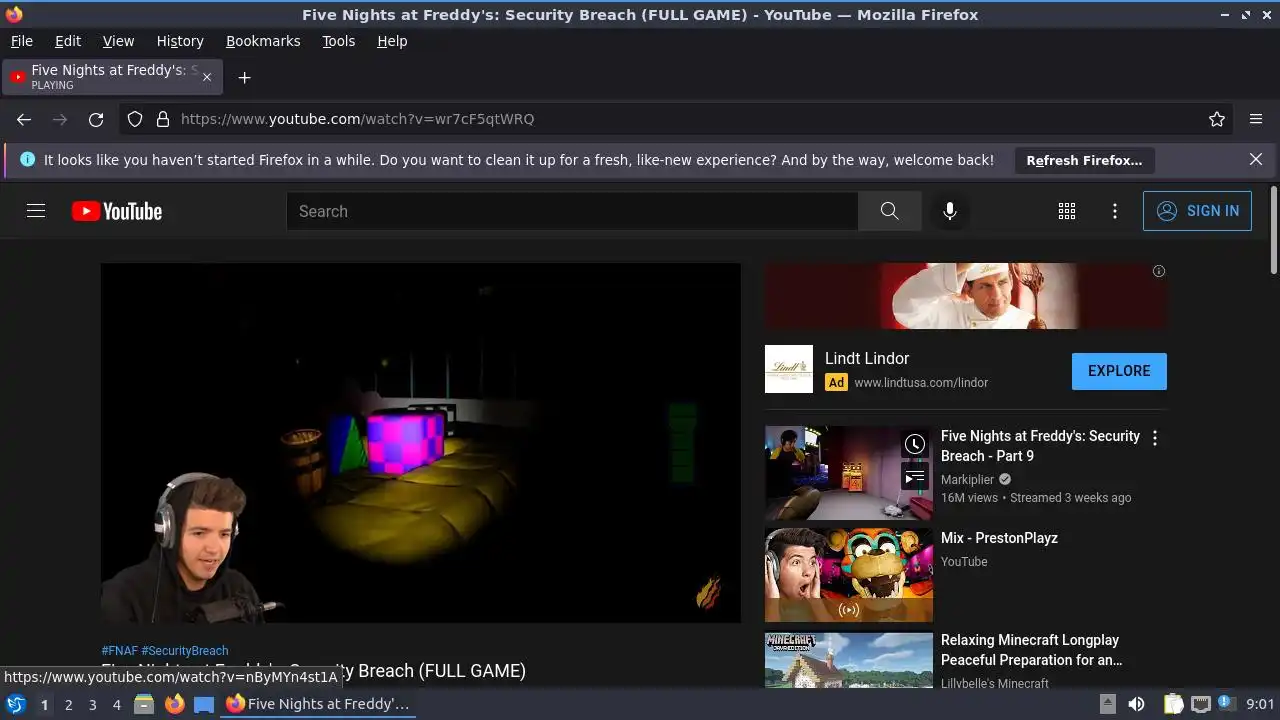1280x720 pixels.
Task: Open the History menu
Action: pos(180,41)
